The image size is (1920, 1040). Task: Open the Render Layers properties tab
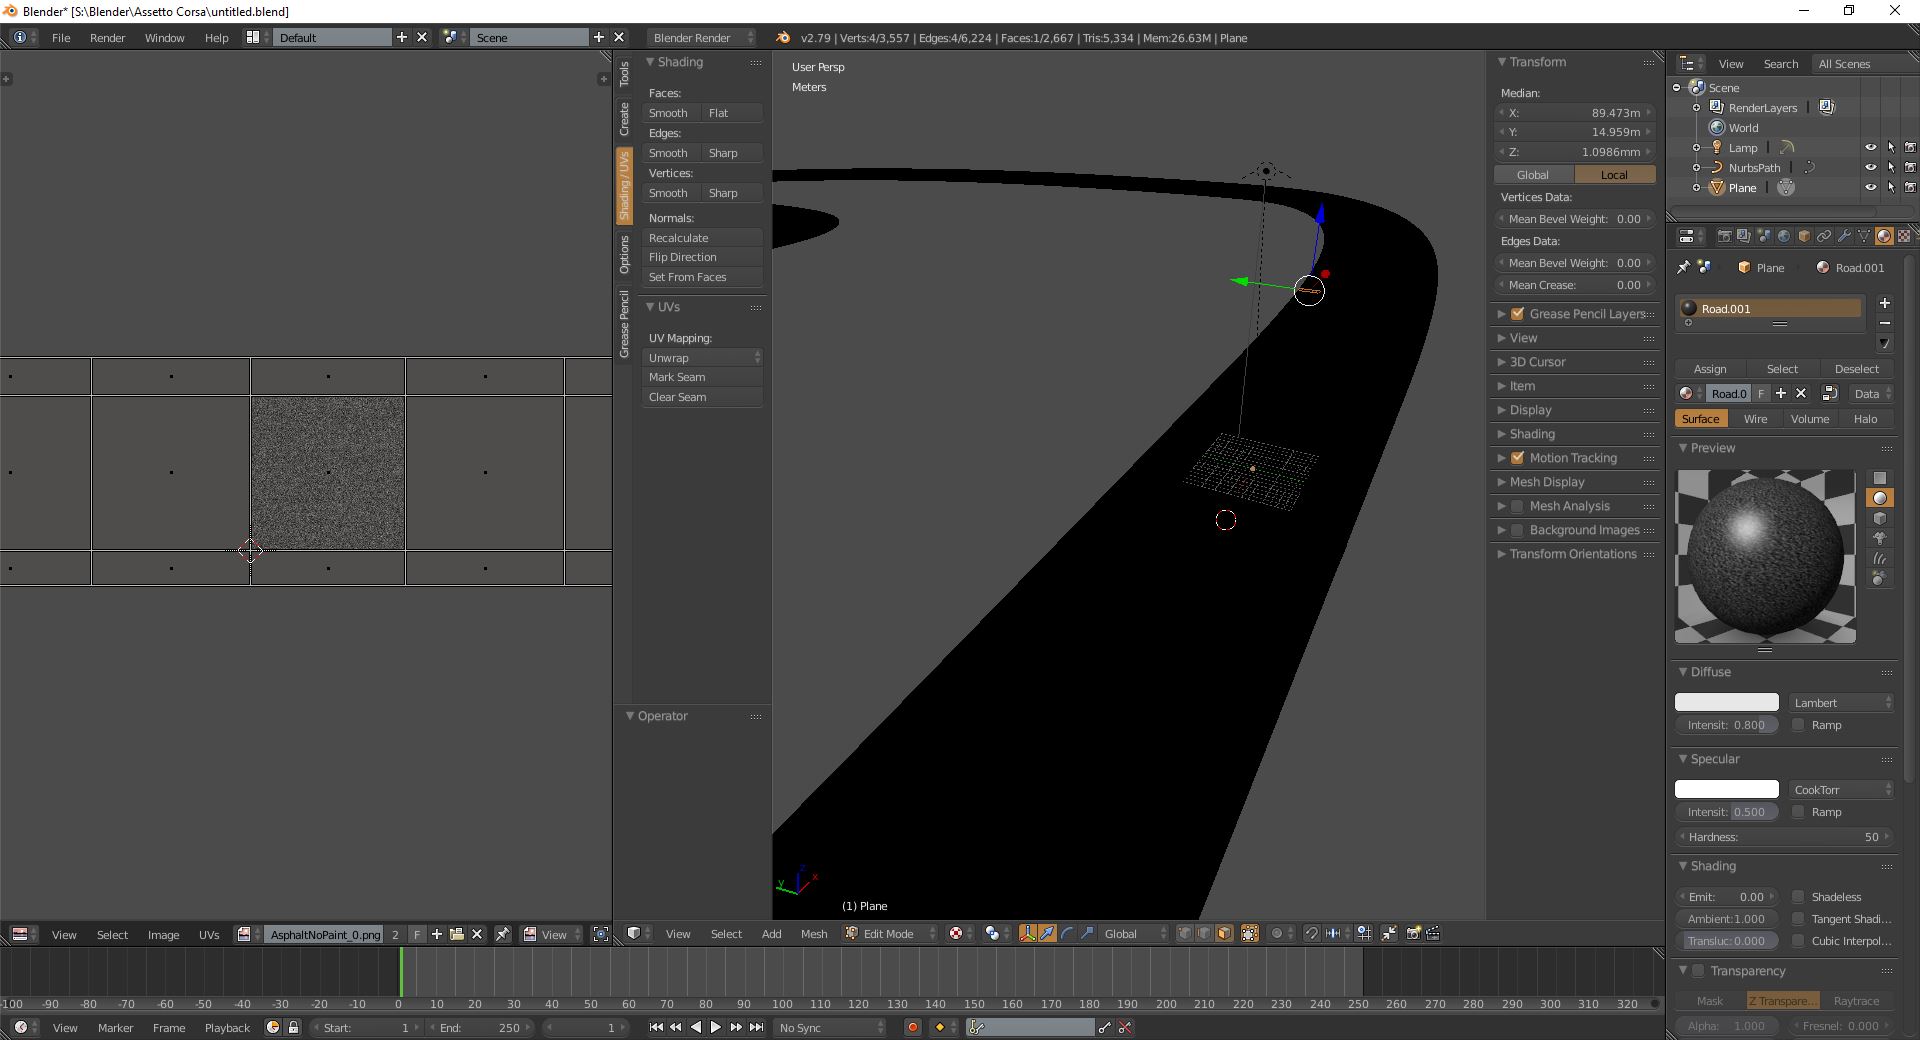click(1744, 237)
